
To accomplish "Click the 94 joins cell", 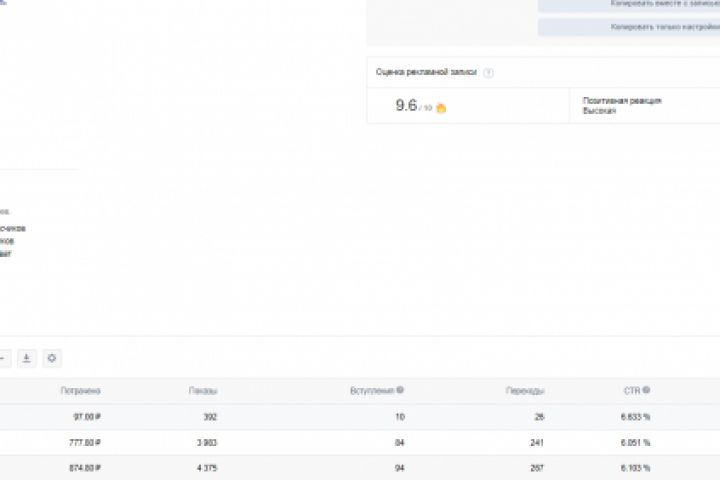I will pyautogui.click(x=400, y=468).
